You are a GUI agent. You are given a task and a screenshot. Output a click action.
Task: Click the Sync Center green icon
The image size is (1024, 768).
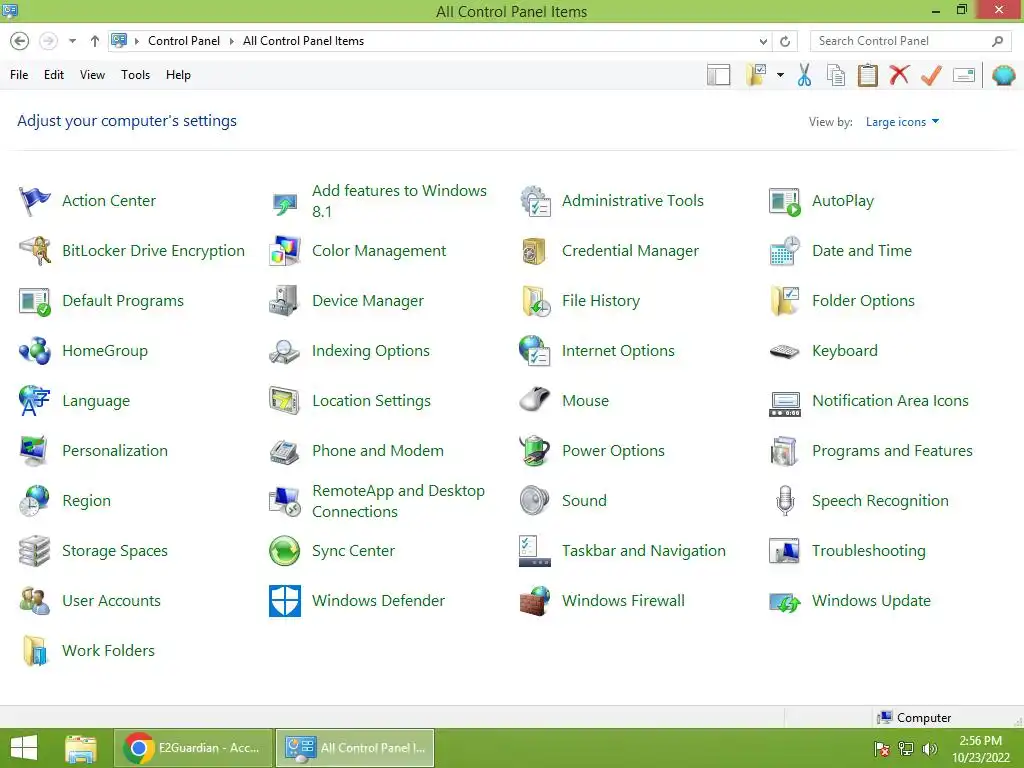(x=285, y=551)
